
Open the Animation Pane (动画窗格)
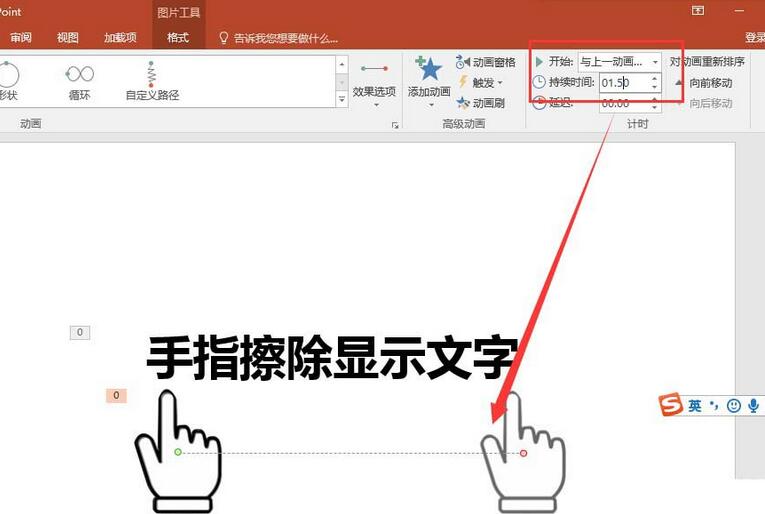485,62
